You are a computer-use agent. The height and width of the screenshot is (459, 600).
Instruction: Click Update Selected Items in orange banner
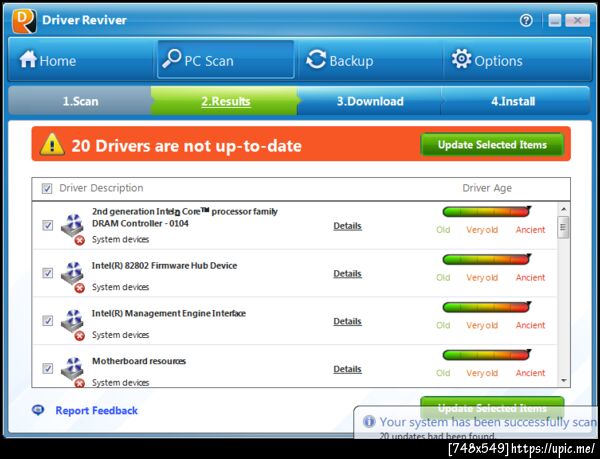492,145
